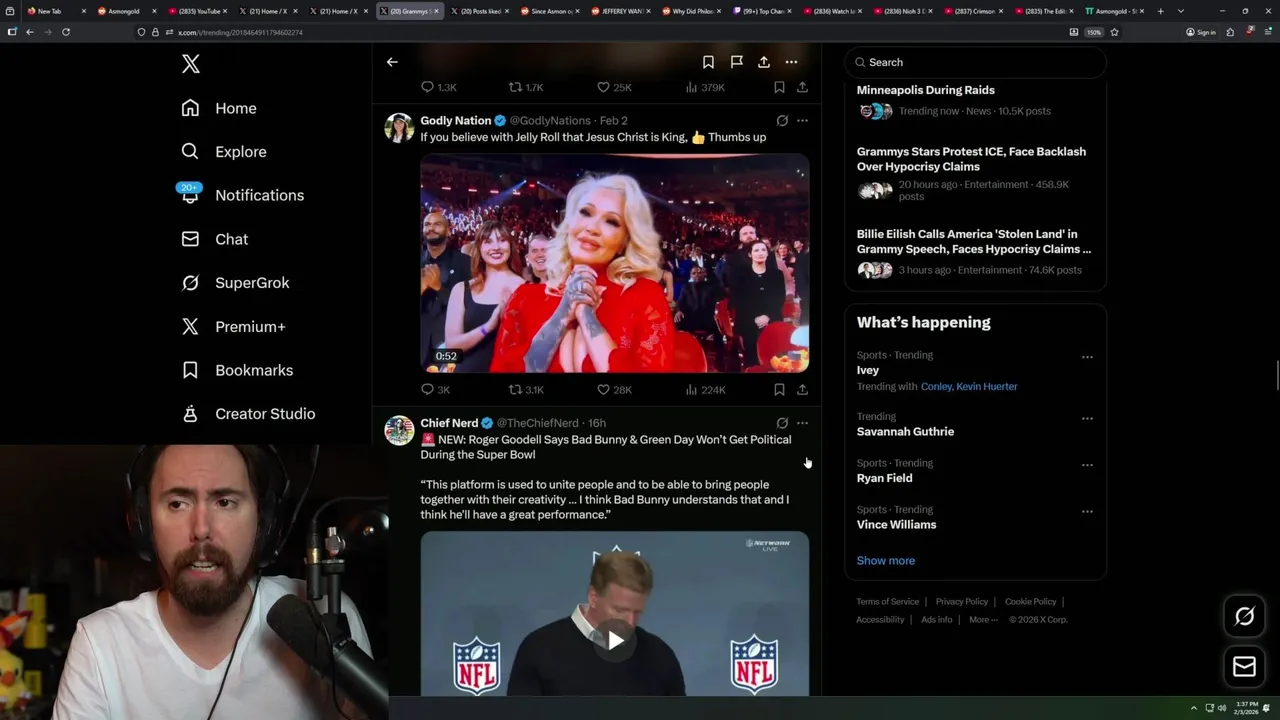Click Sign in on browser toolbar
This screenshot has width=1280, height=720.
tap(1201, 32)
